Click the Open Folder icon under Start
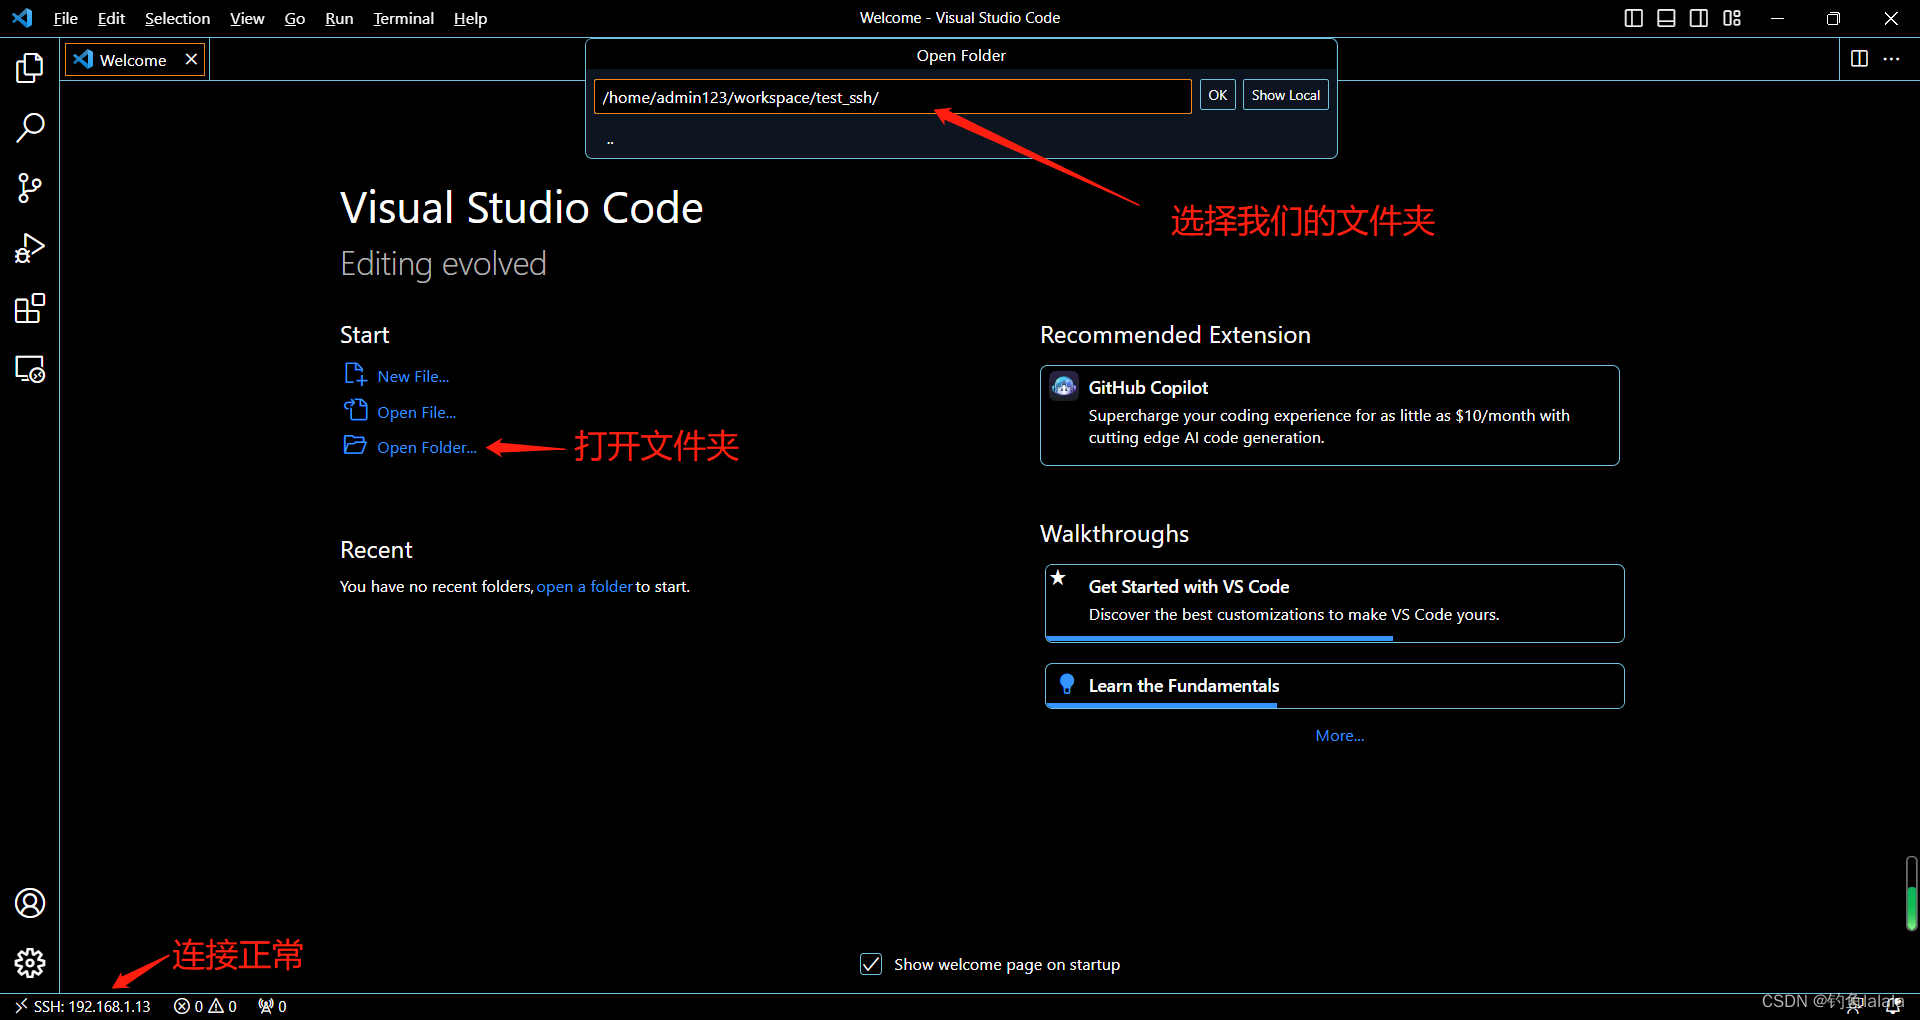The width and height of the screenshot is (1920, 1020). pos(355,445)
